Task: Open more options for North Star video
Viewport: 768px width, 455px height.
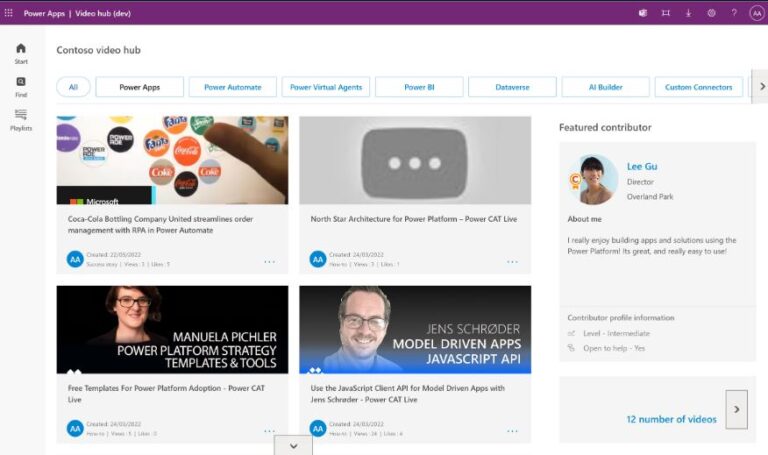Action: pyautogui.click(x=512, y=262)
